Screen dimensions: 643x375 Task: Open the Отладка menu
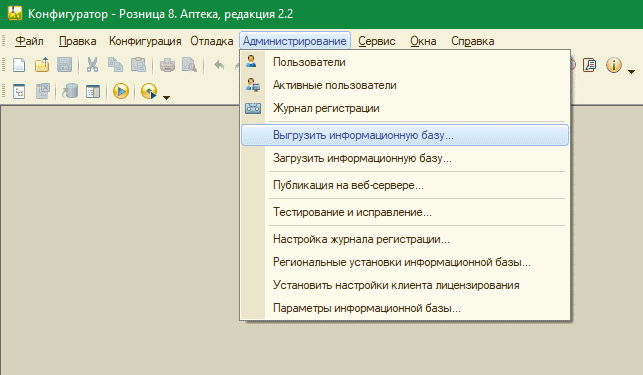click(x=212, y=41)
